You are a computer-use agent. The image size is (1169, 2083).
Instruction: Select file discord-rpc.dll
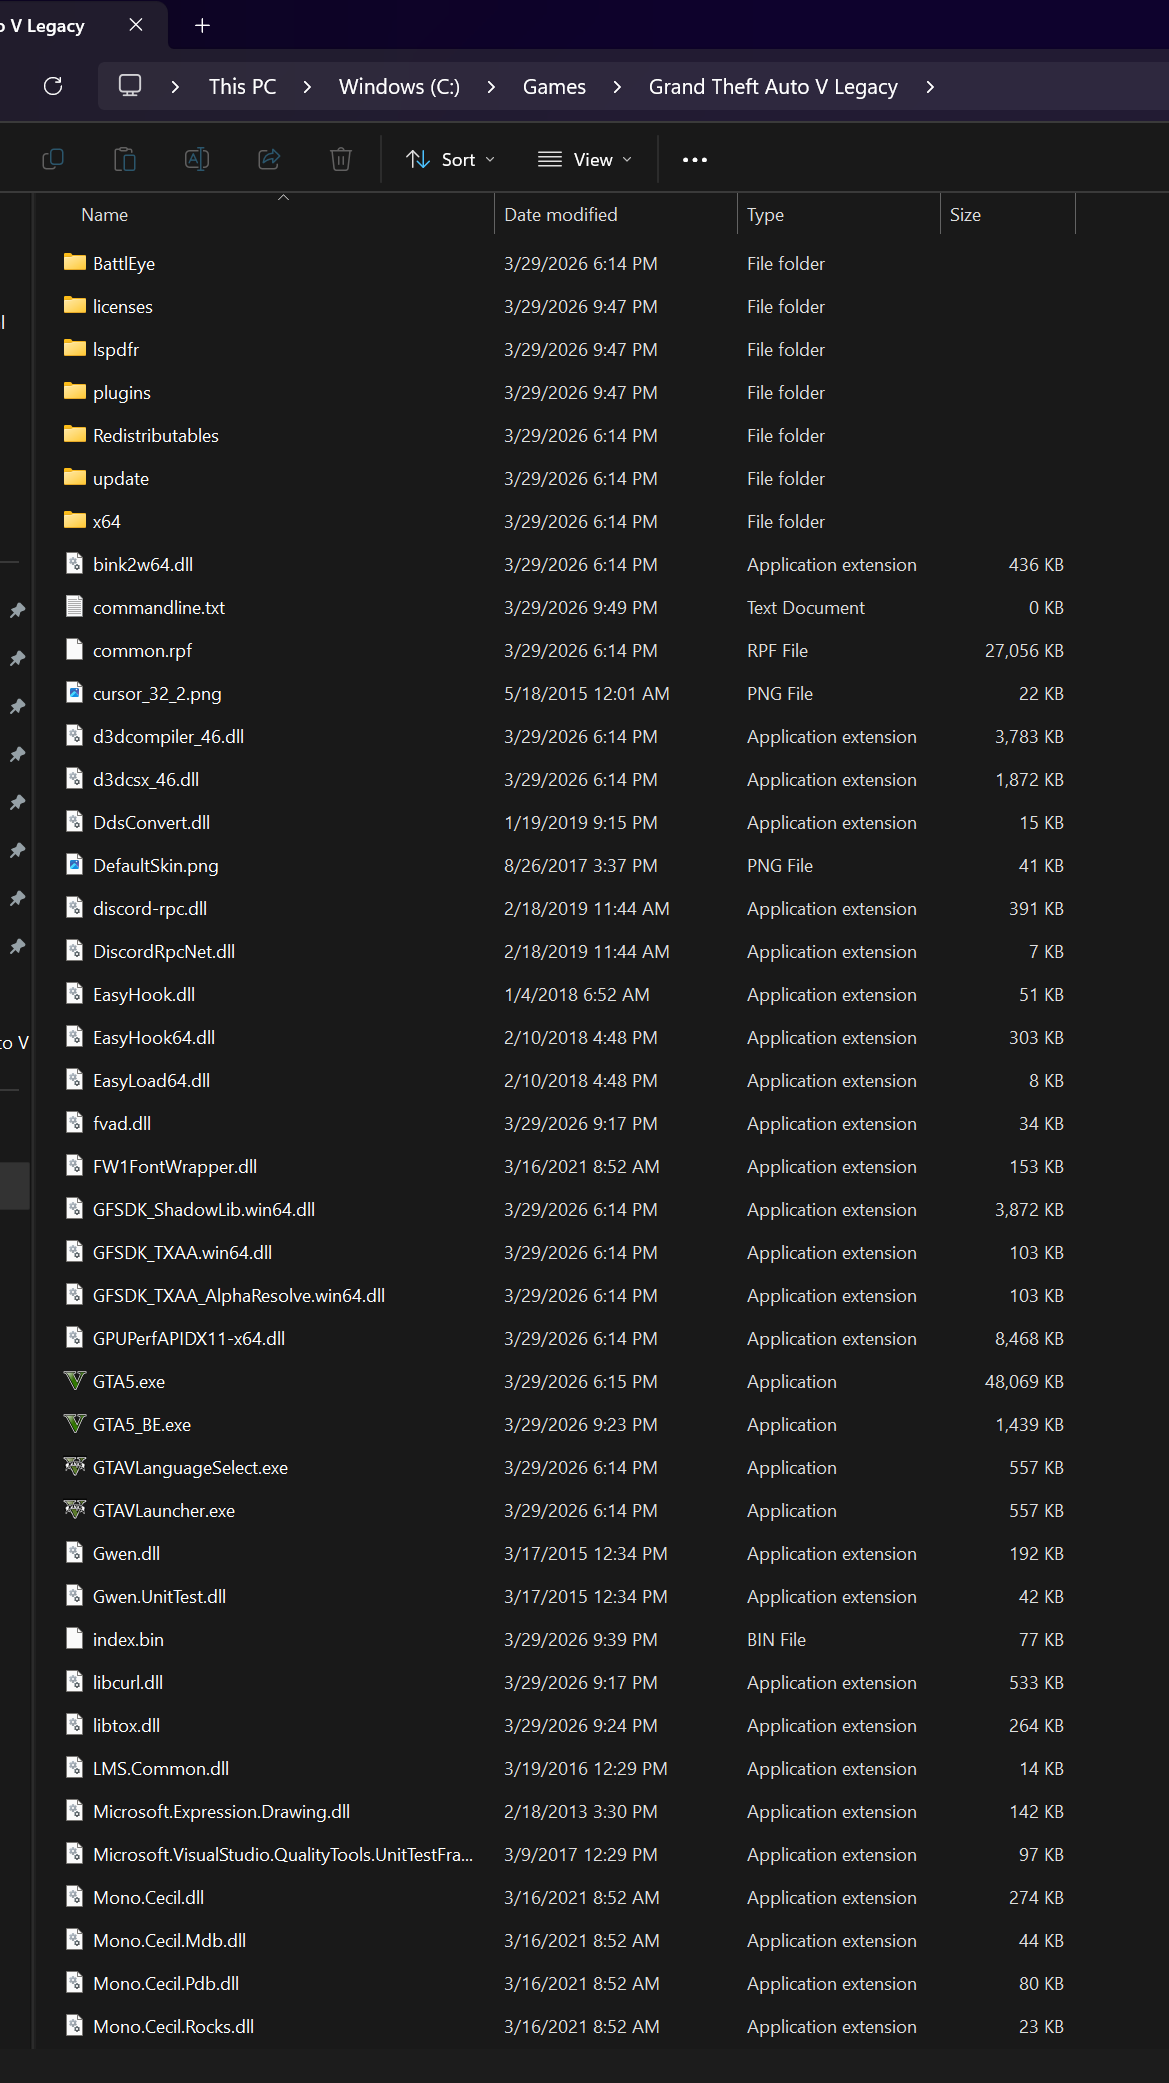coord(150,908)
